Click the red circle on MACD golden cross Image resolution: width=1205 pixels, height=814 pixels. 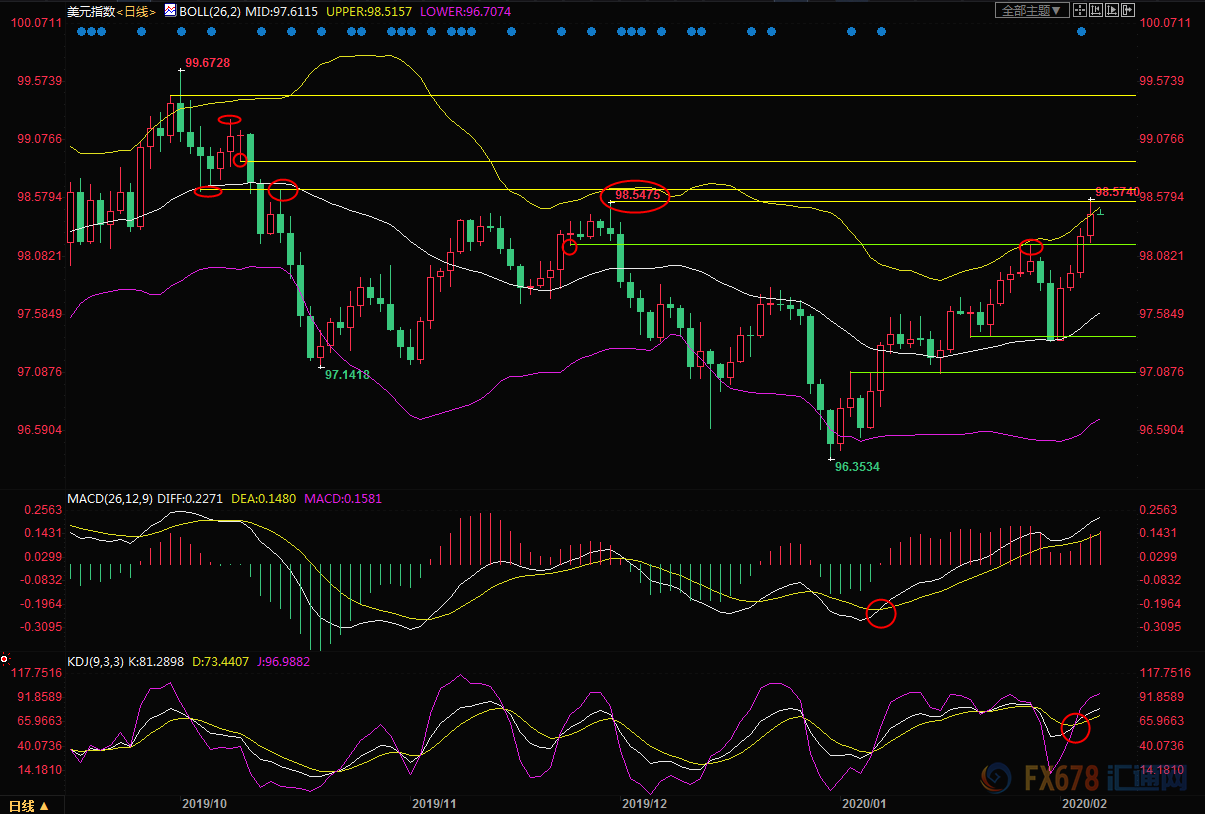[x=880, y=613]
